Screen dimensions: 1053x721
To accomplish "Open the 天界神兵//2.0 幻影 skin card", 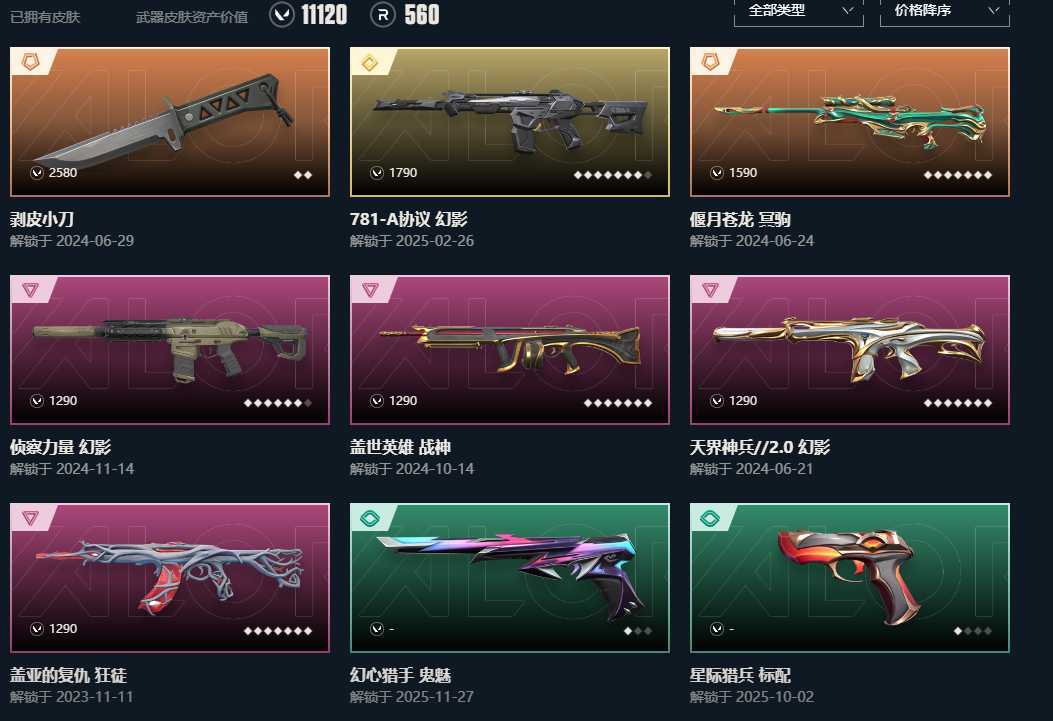I will pos(850,350).
